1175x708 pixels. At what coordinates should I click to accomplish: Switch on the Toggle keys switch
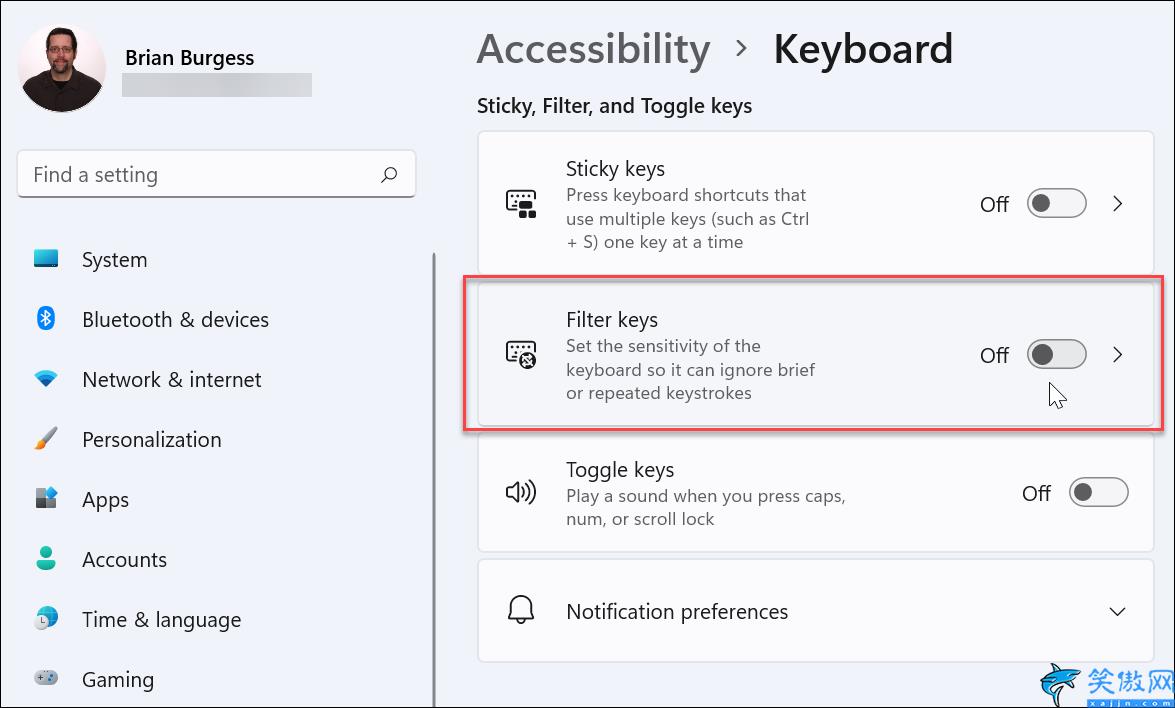click(x=1099, y=492)
